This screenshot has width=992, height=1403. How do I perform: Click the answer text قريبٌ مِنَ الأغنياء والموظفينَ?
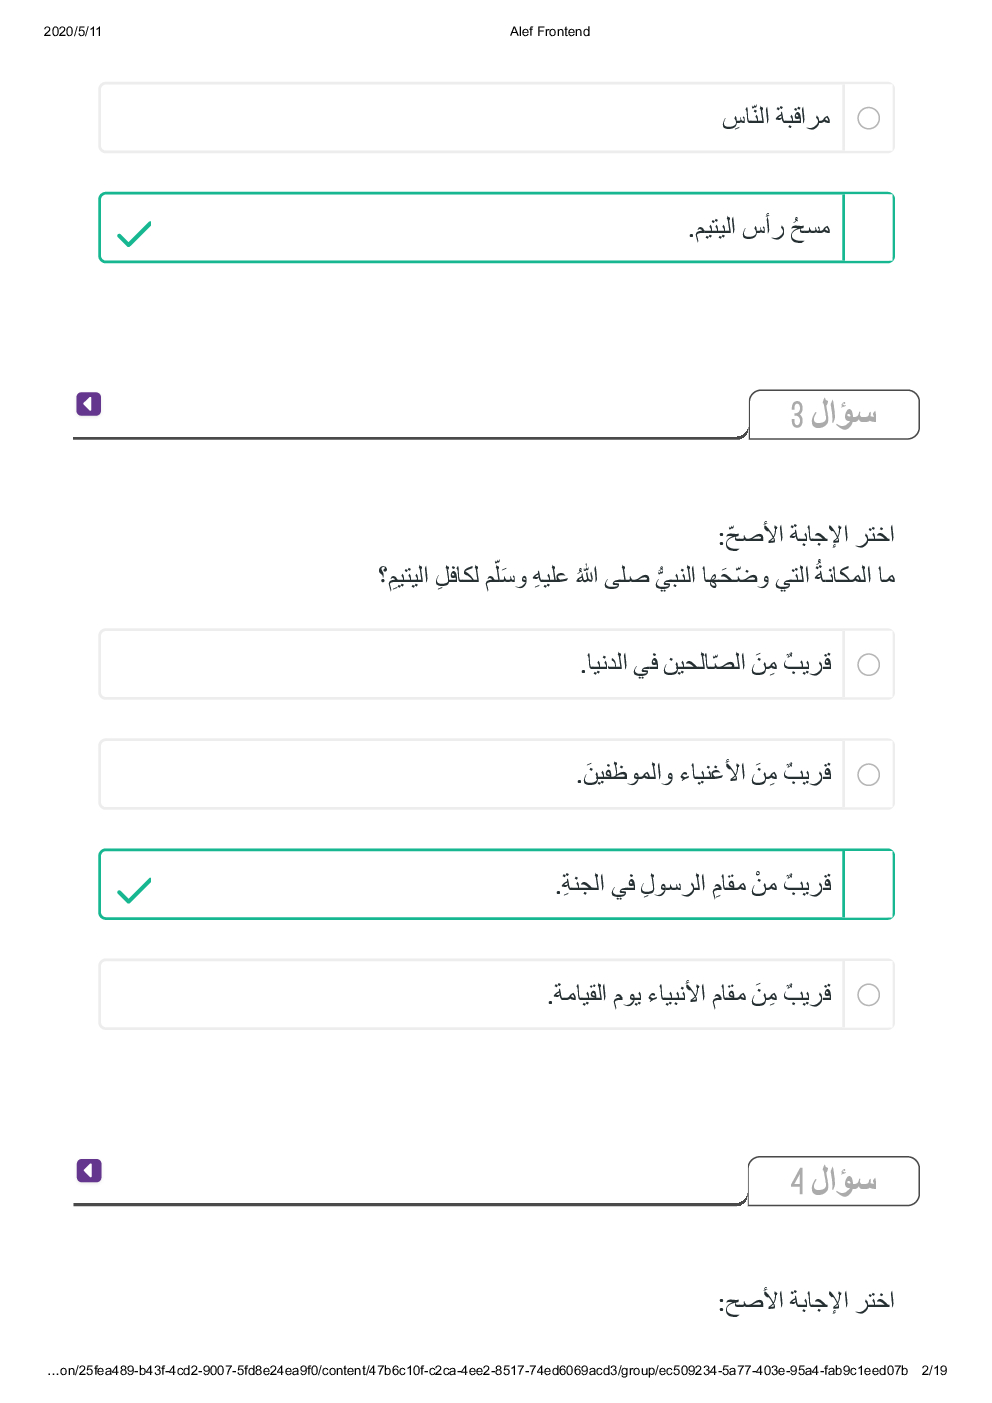point(704,773)
